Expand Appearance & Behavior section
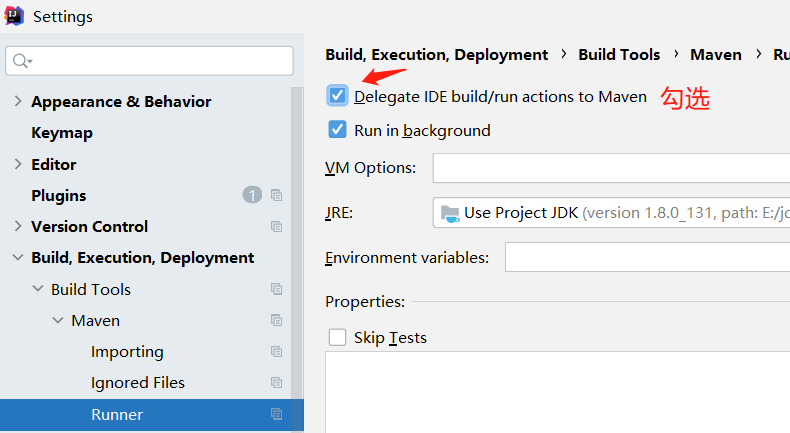The width and height of the screenshot is (790, 433). pyautogui.click(x=18, y=102)
